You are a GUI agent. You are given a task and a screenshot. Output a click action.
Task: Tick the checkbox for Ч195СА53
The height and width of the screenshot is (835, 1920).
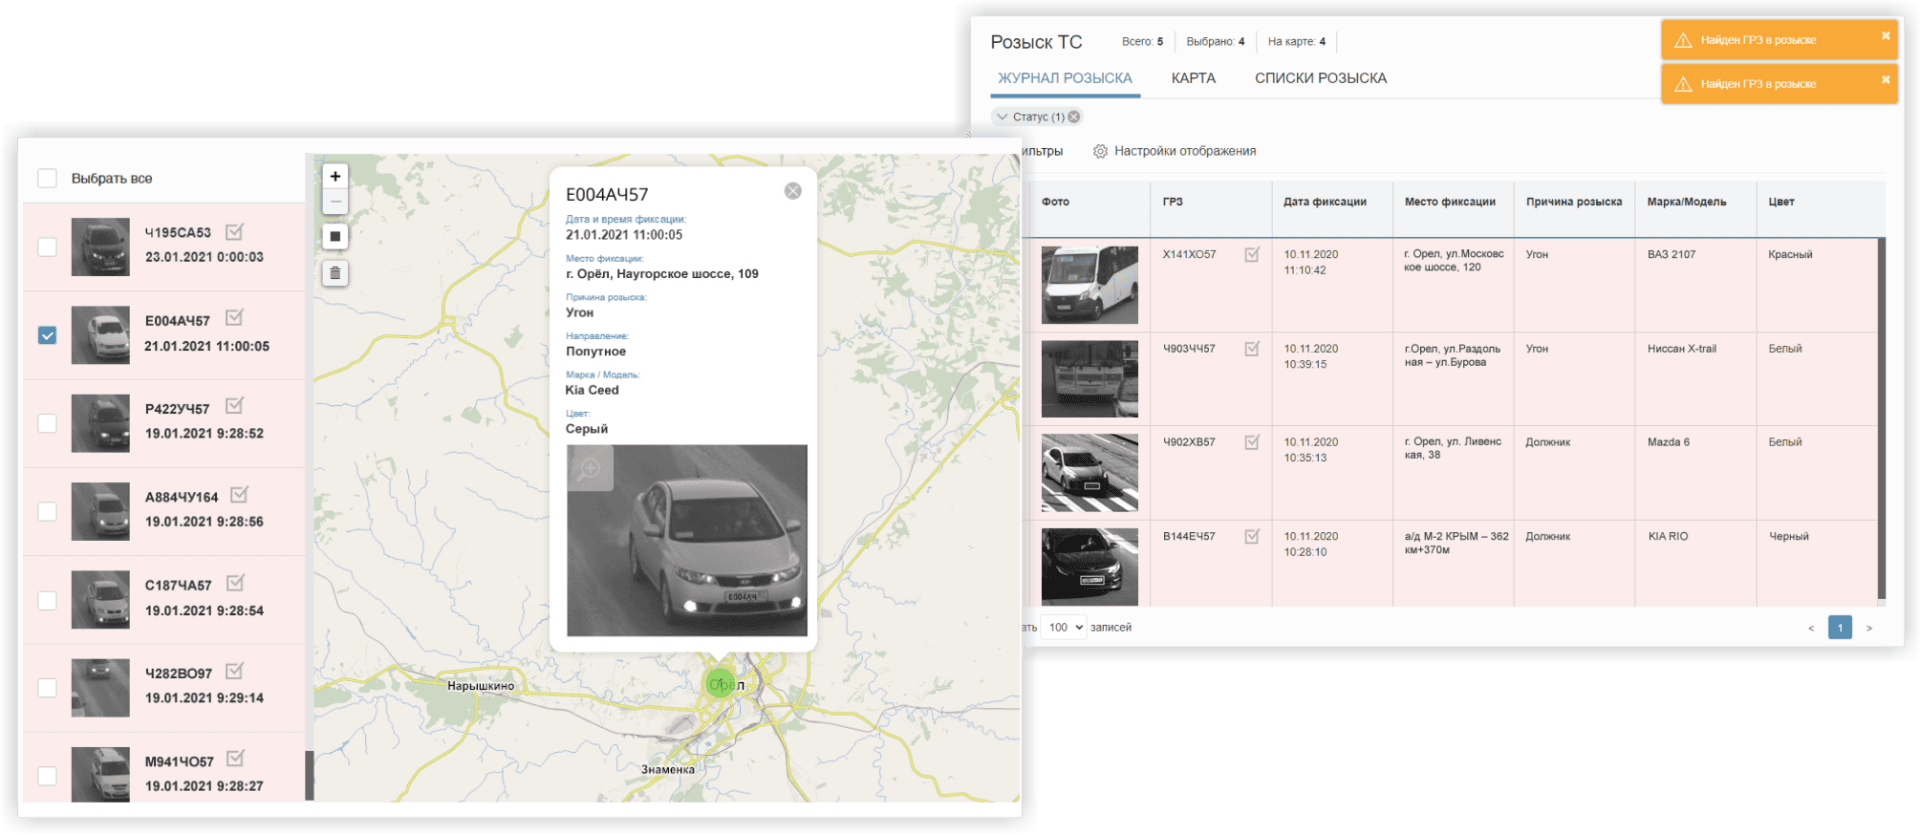(x=47, y=247)
